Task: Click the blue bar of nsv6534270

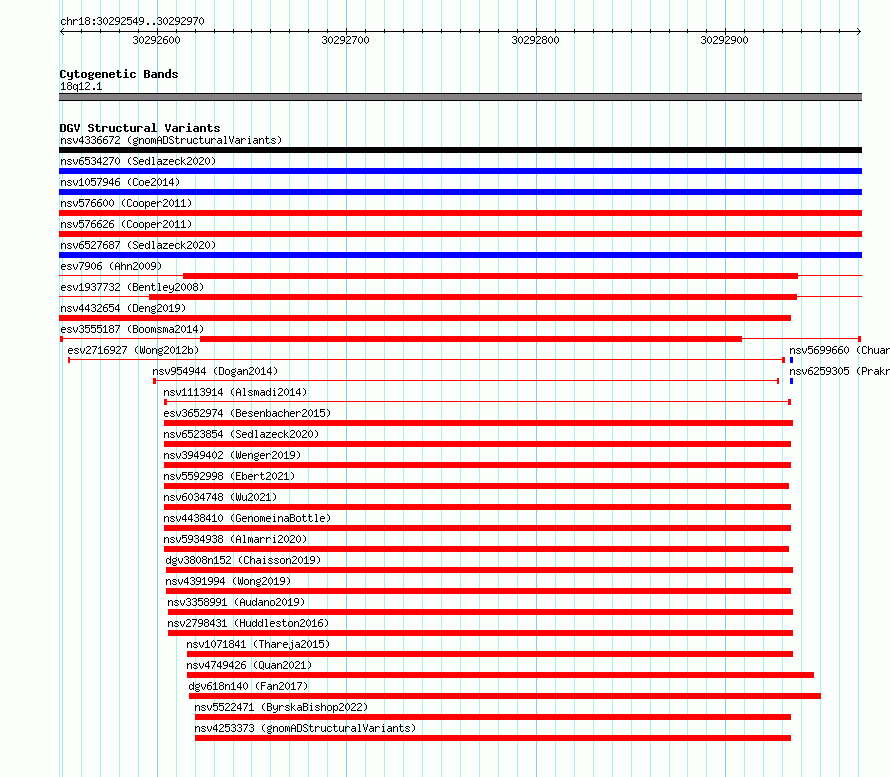Action: pyautogui.click(x=460, y=171)
